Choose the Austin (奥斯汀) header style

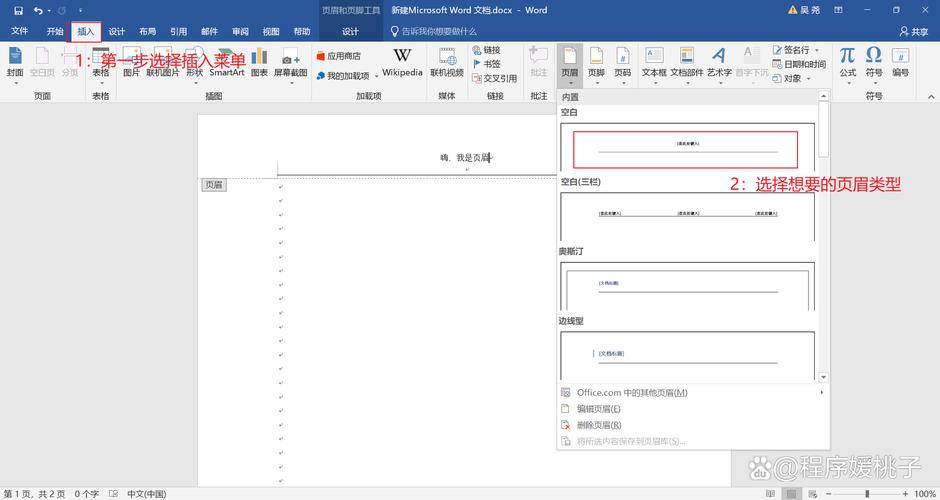[x=687, y=286]
